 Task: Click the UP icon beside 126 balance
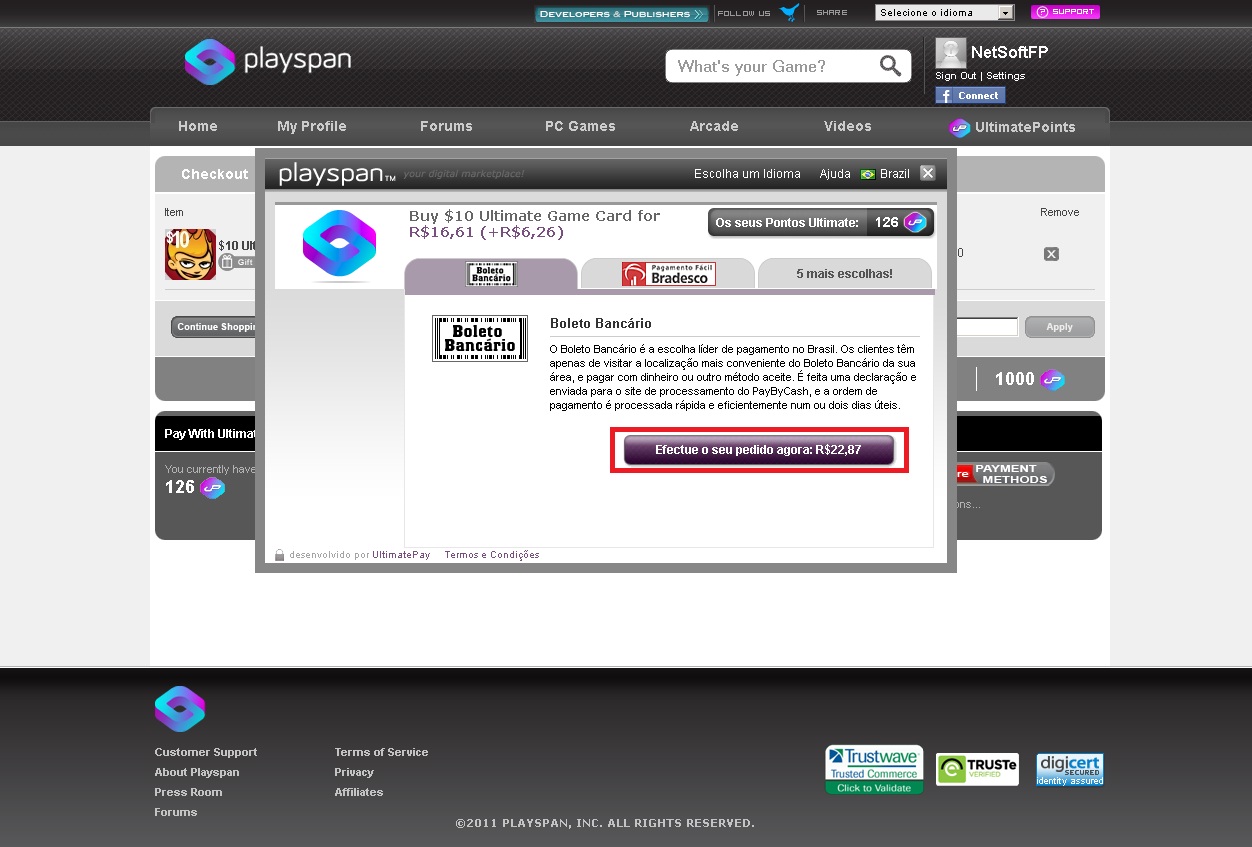coord(212,488)
